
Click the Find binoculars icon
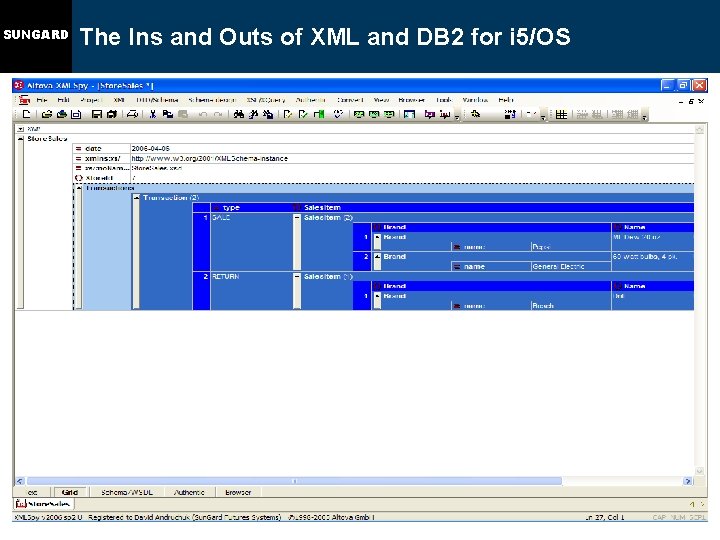pyautogui.click(x=238, y=114)
